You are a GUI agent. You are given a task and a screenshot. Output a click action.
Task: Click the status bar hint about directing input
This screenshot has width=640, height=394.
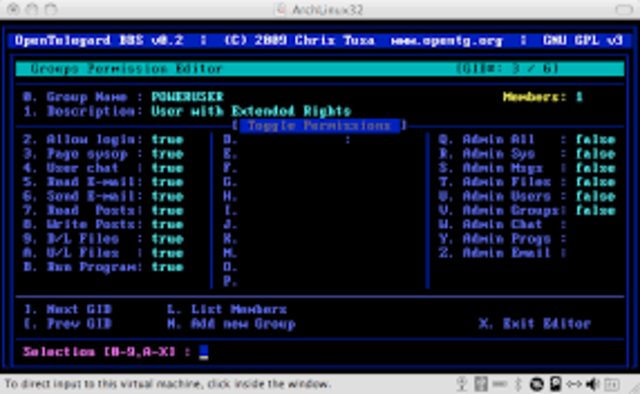167,384
